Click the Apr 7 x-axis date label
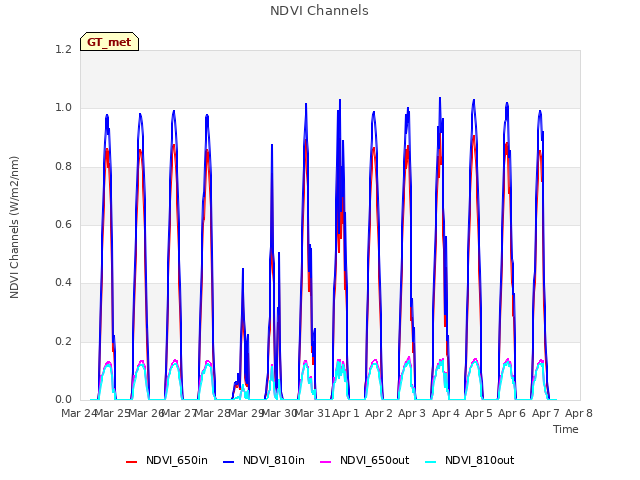 click(545, 413)
